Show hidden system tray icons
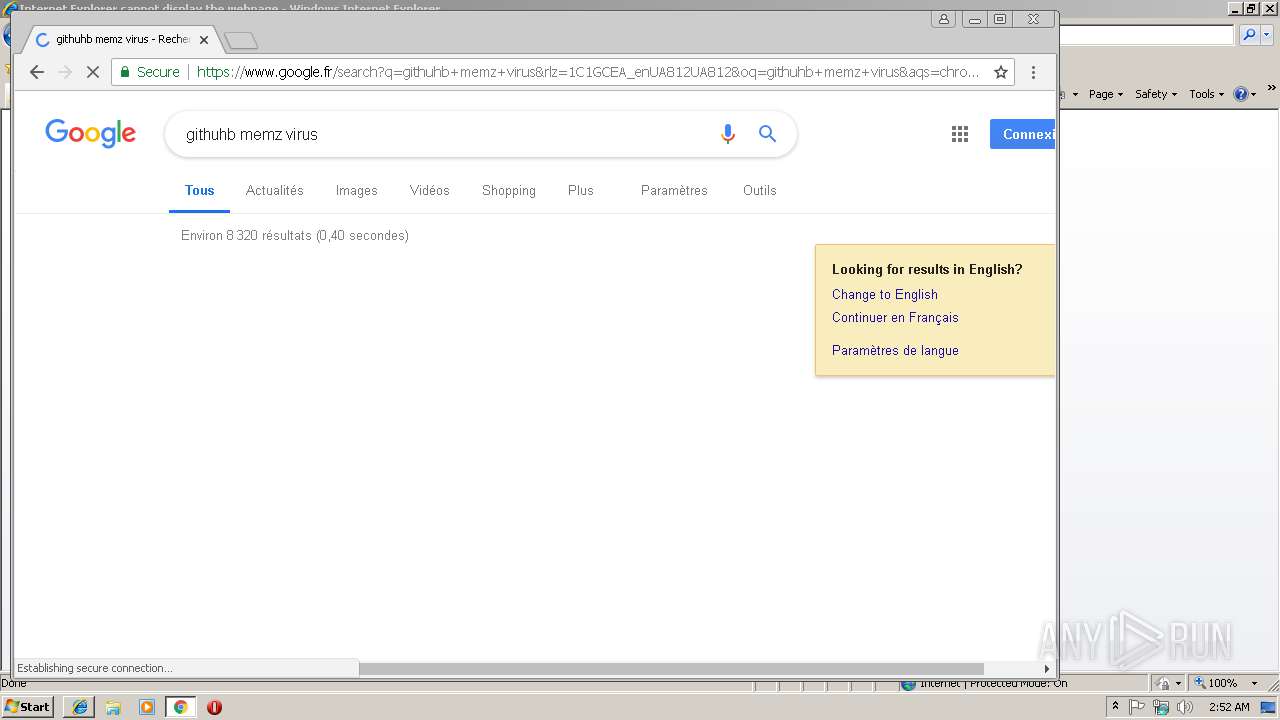 1116,707
